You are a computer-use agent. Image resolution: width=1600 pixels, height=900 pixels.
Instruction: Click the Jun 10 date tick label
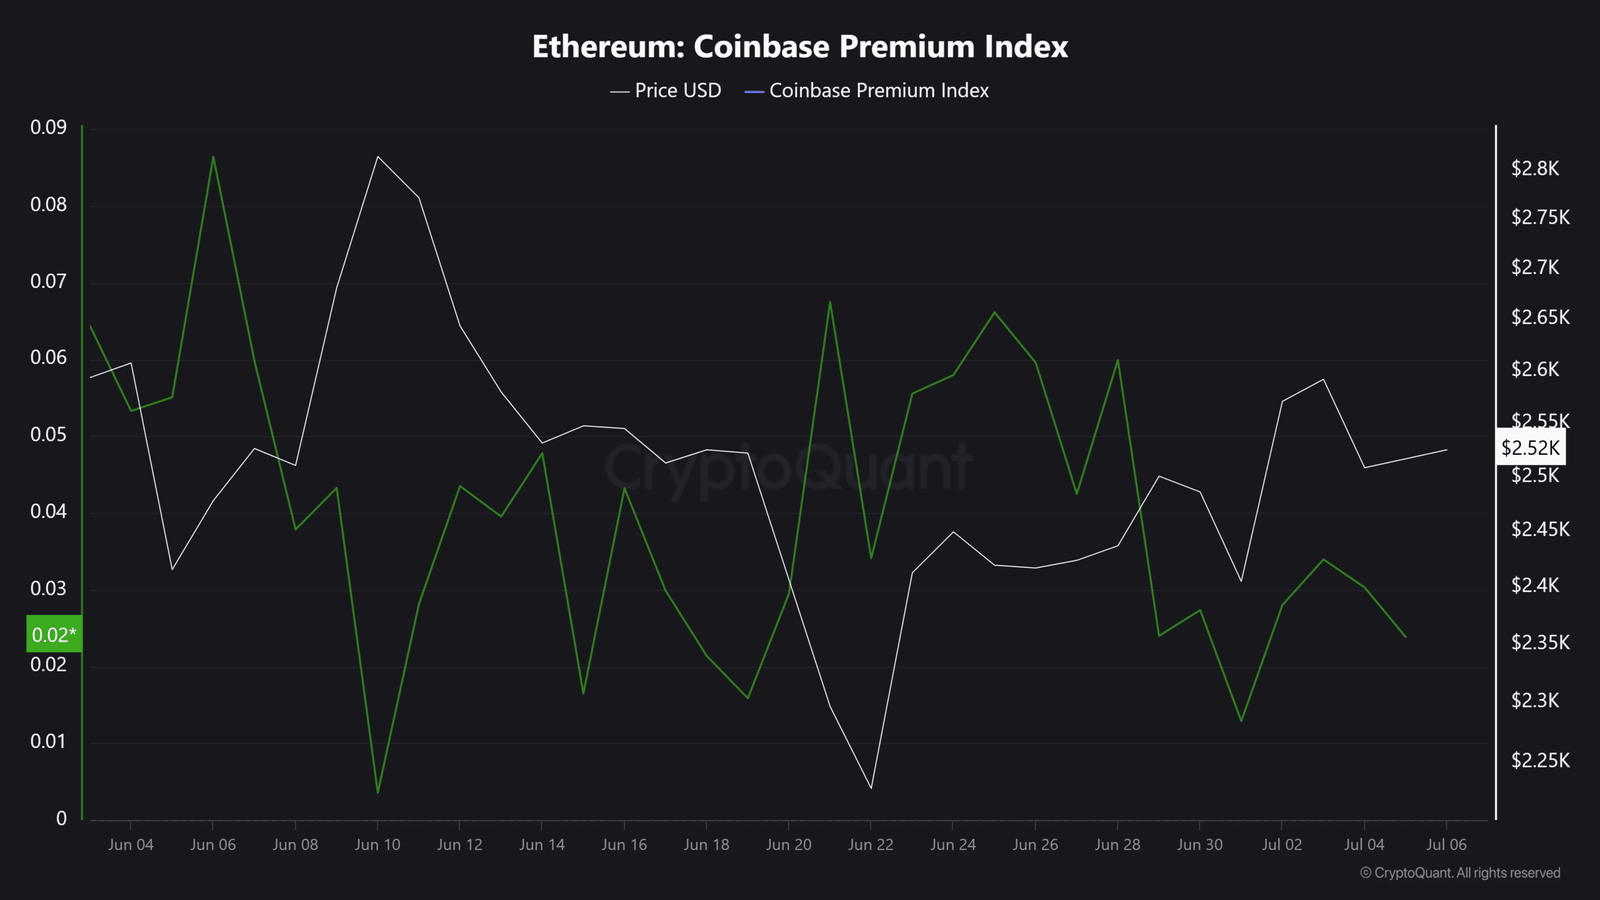(x=377, y=845)
